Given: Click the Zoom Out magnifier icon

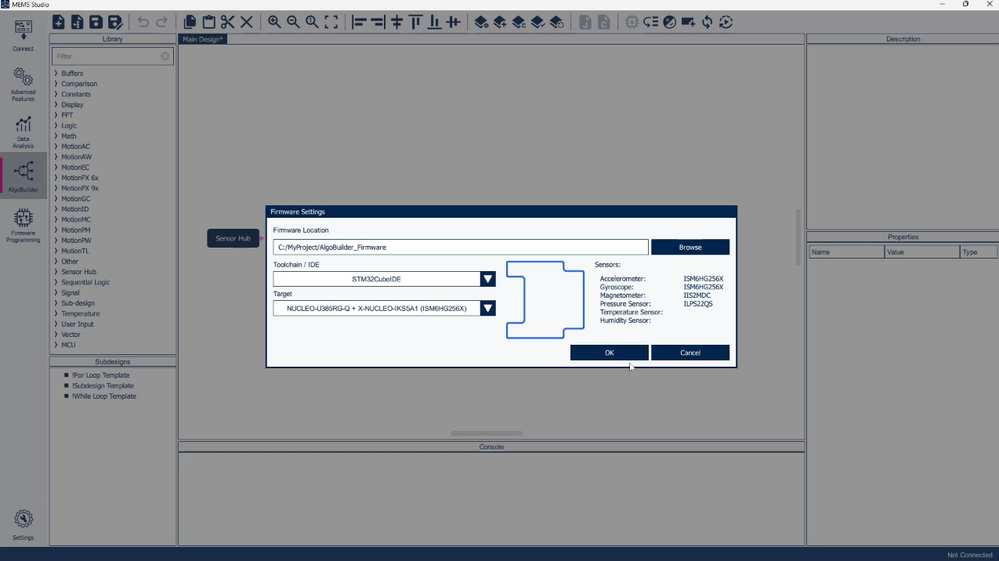Looking at the screenshot, I should click(293, 22).
